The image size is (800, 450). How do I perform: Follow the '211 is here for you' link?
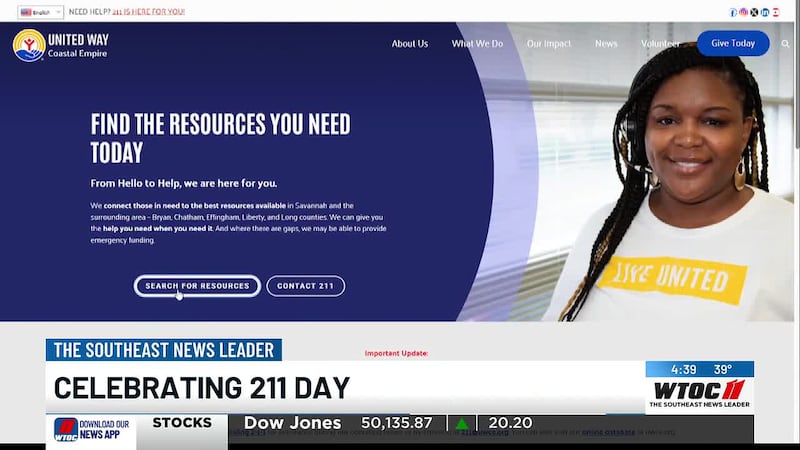point(148,12)
